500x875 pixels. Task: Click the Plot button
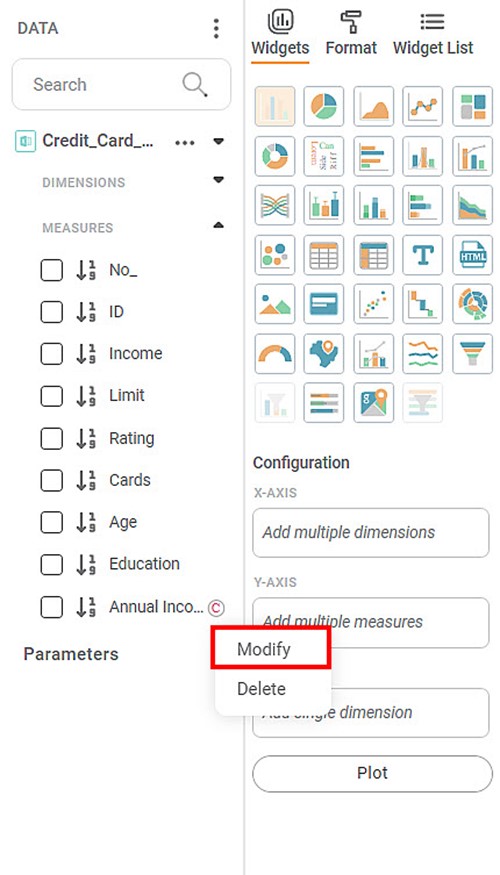372,773
